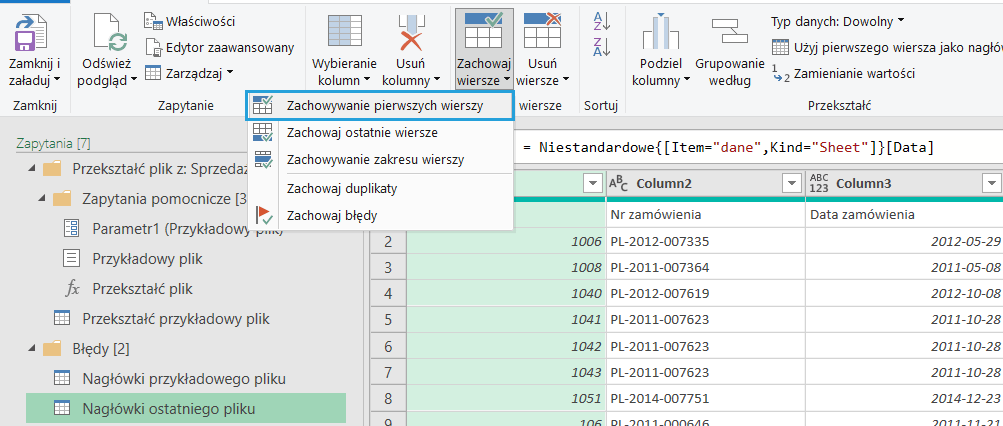
Task: Sort ascending with the A-Z icon
Action: [x=601, y=20]
